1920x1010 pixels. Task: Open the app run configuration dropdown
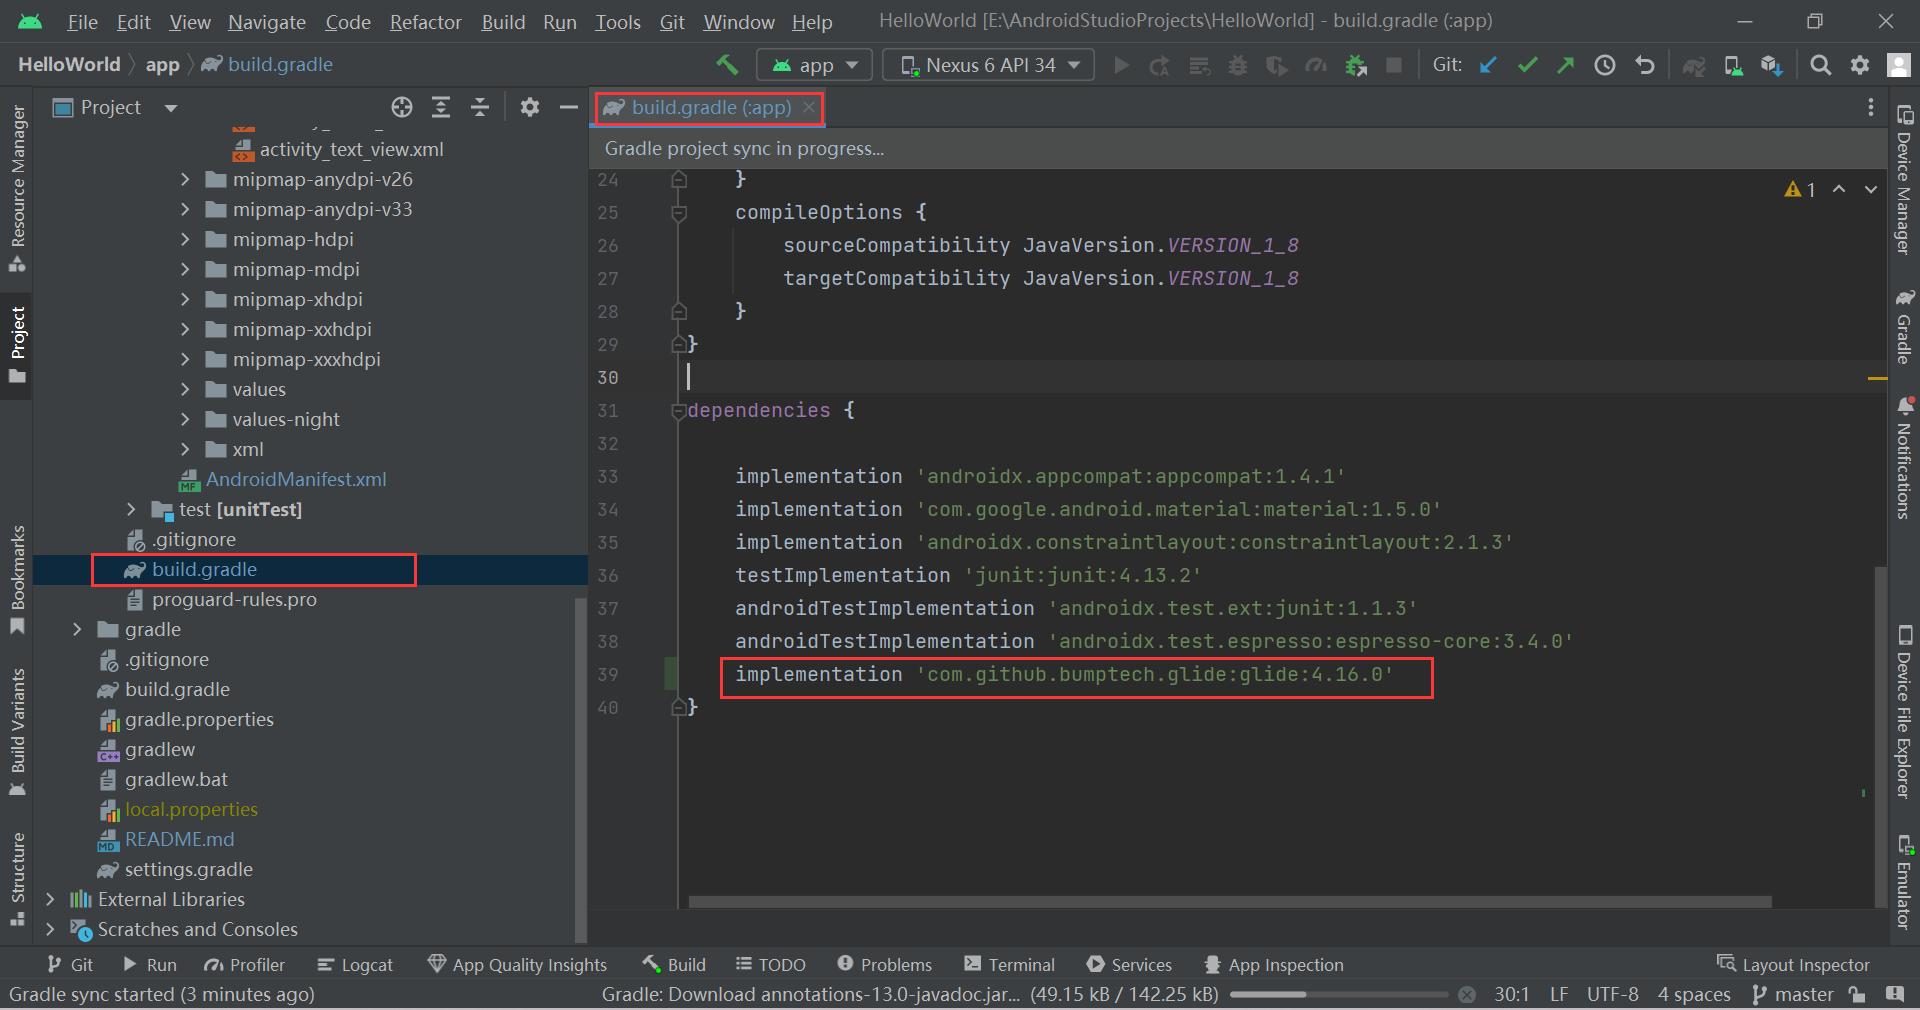pos(815,65)
